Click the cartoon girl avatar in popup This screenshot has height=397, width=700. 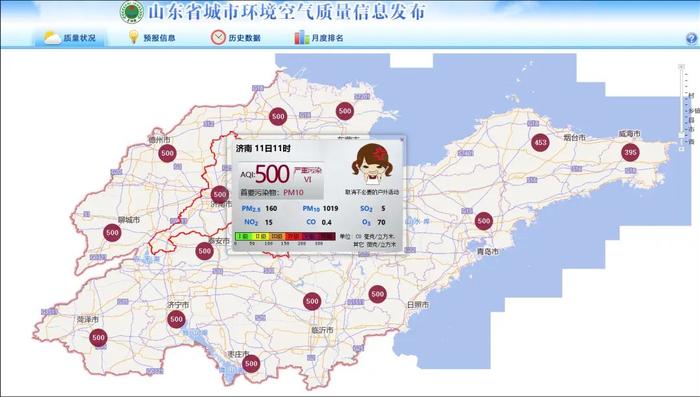click(372, 164)
